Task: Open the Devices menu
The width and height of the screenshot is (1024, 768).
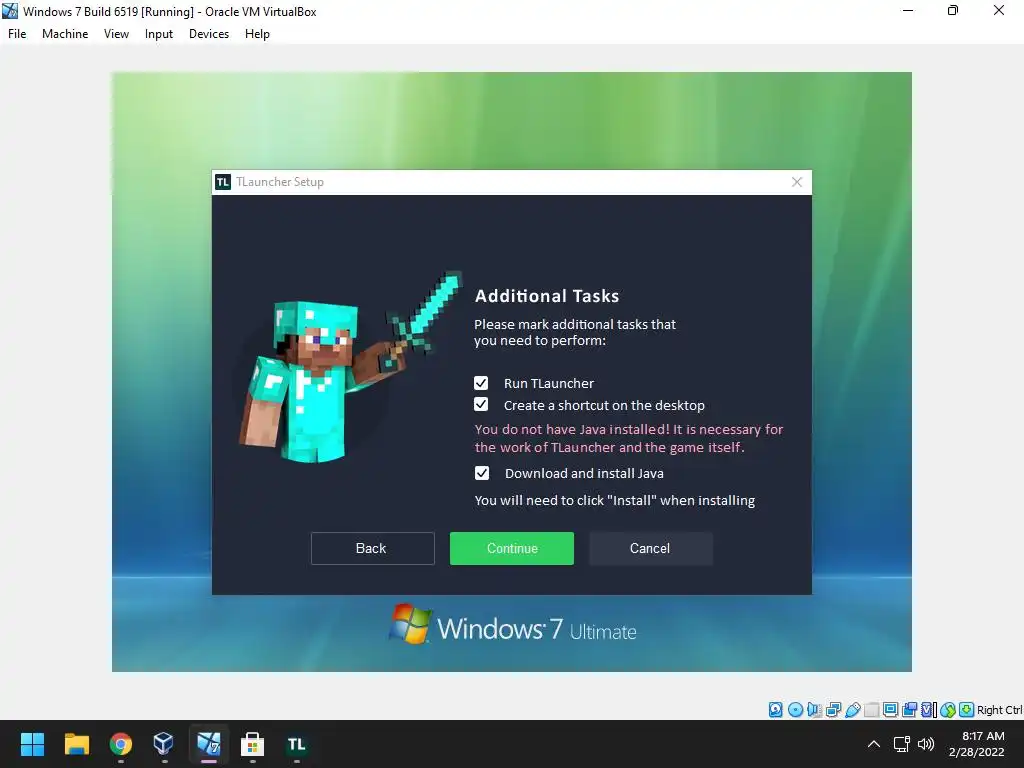Action: (x=209, y=34)
